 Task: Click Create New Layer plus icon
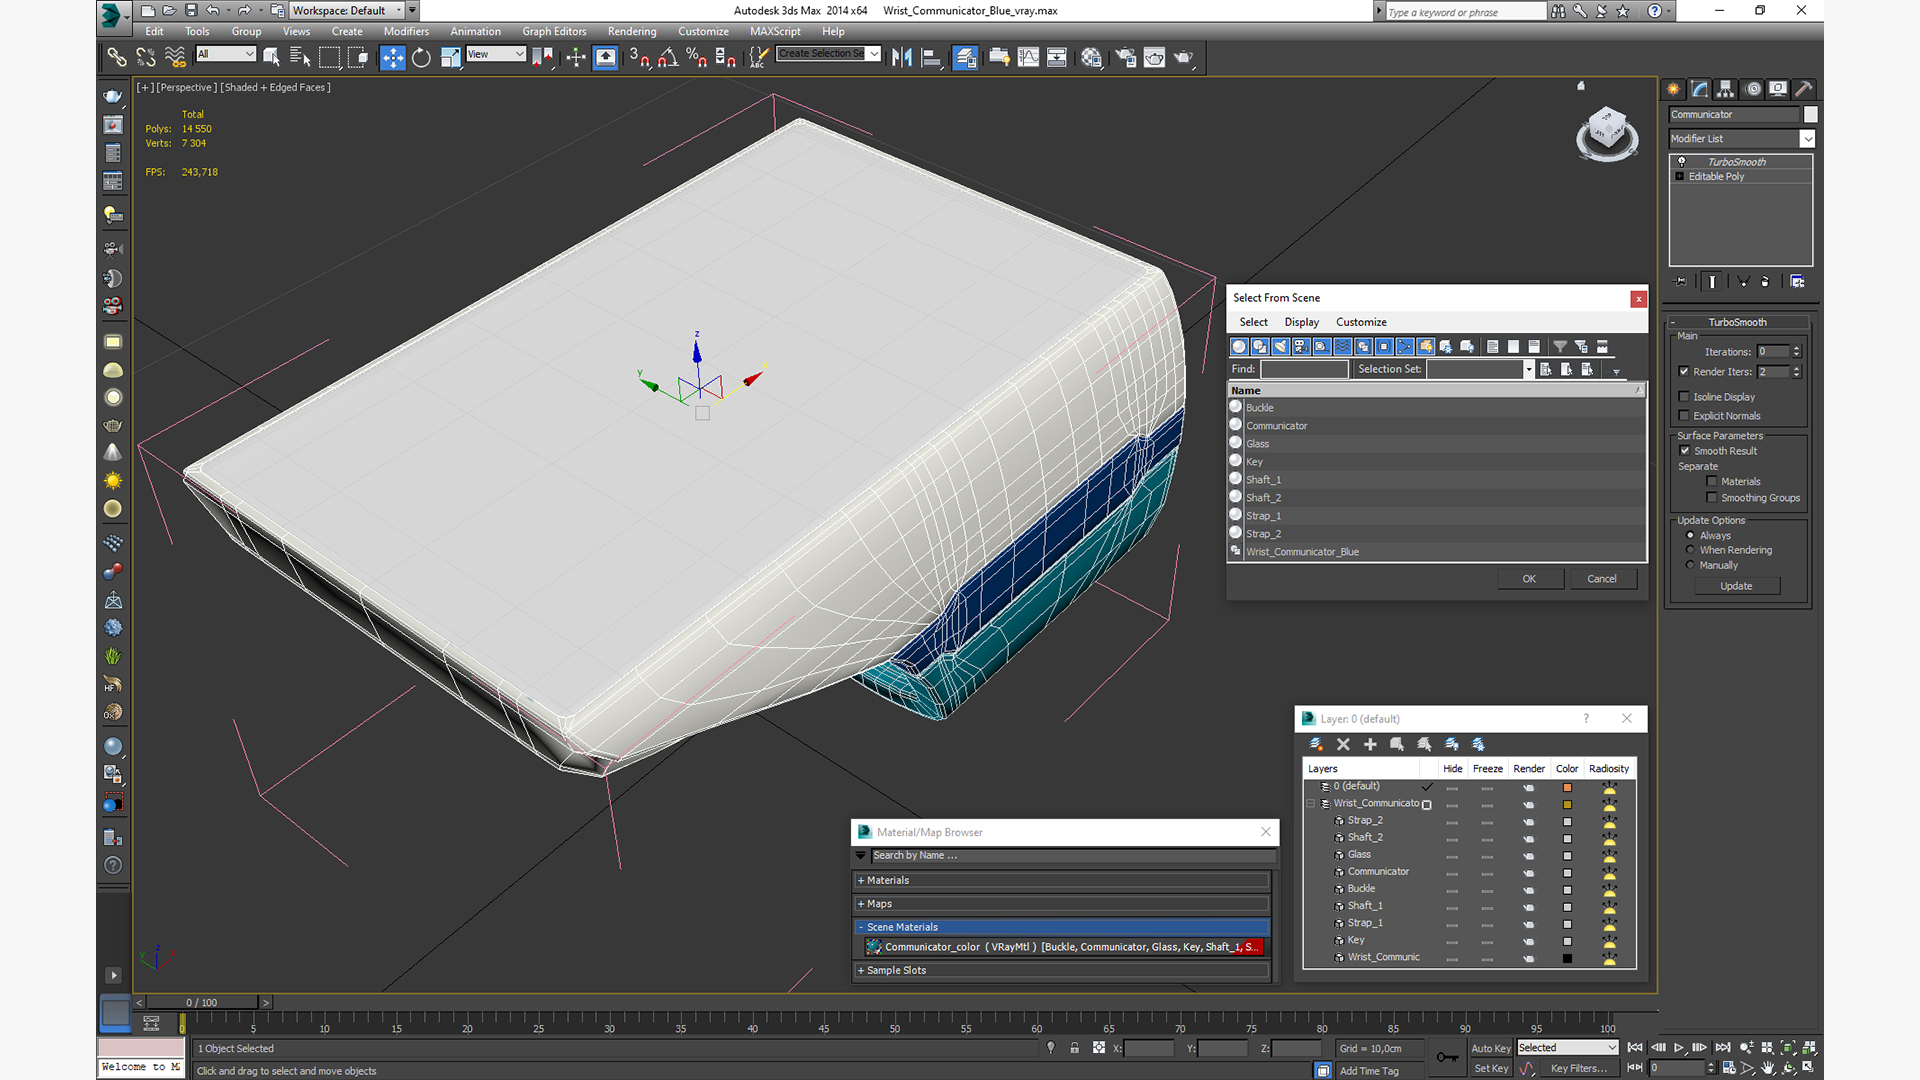click(x=1370, y=744)
